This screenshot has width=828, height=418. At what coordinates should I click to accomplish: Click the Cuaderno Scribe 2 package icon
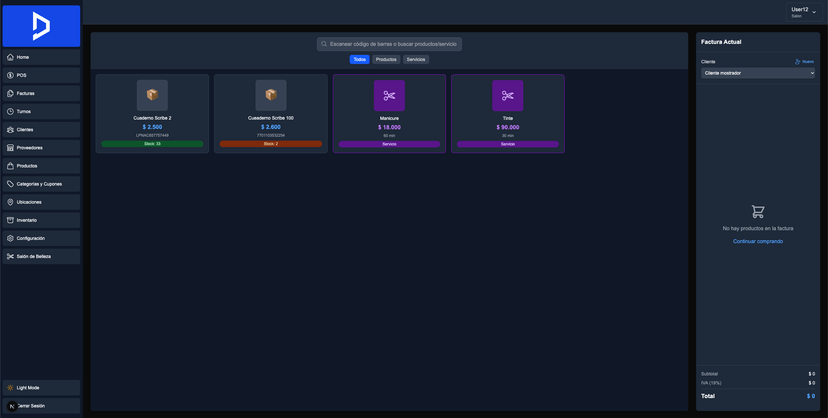point(152,95)
